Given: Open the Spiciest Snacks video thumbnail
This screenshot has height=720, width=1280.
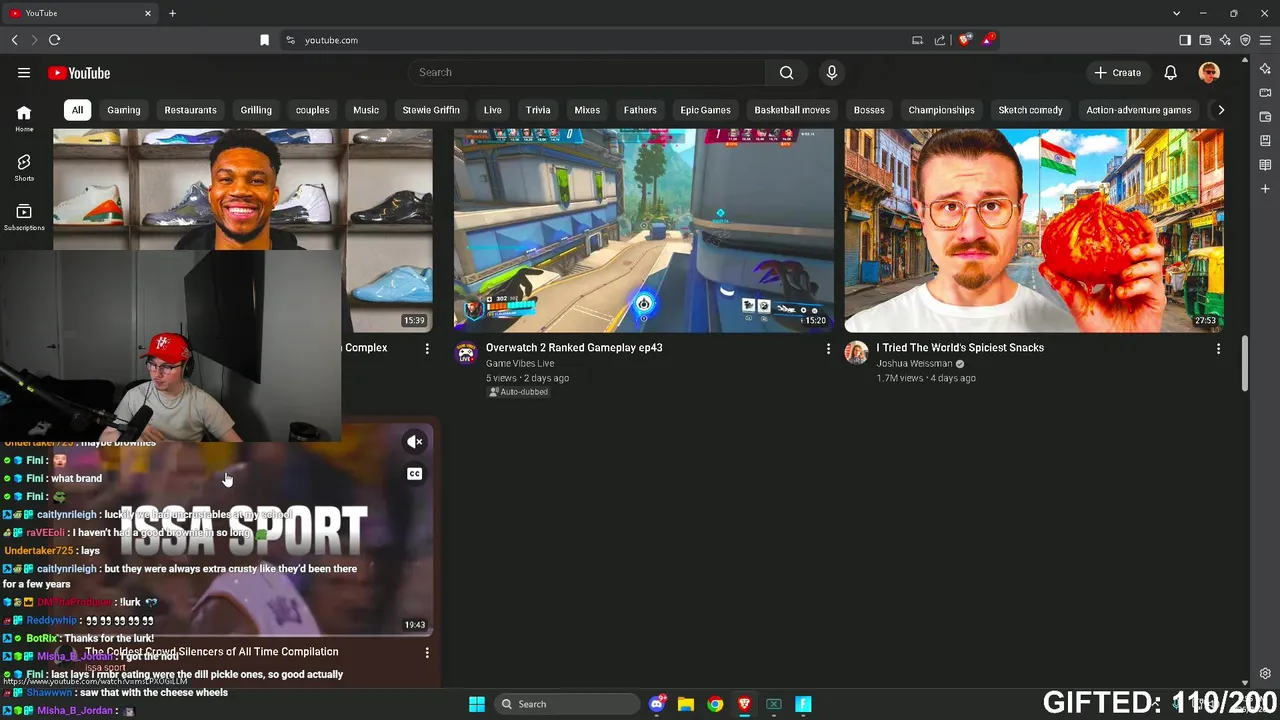Looking at the screenshot, I should coord(1034,230).
